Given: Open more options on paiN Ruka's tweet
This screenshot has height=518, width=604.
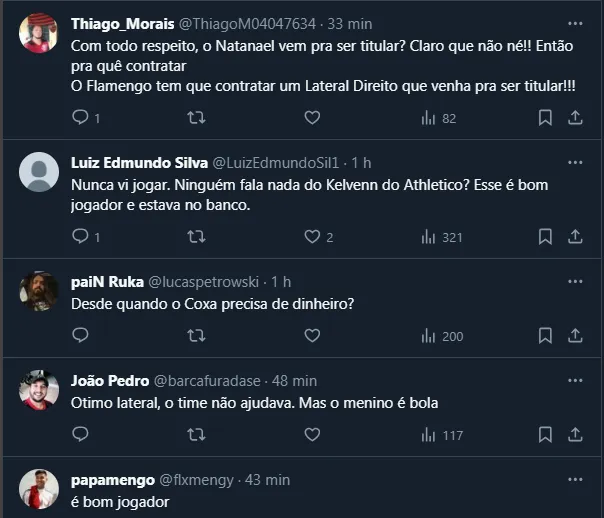Looking at the screenshot, I should coord(575,280).
